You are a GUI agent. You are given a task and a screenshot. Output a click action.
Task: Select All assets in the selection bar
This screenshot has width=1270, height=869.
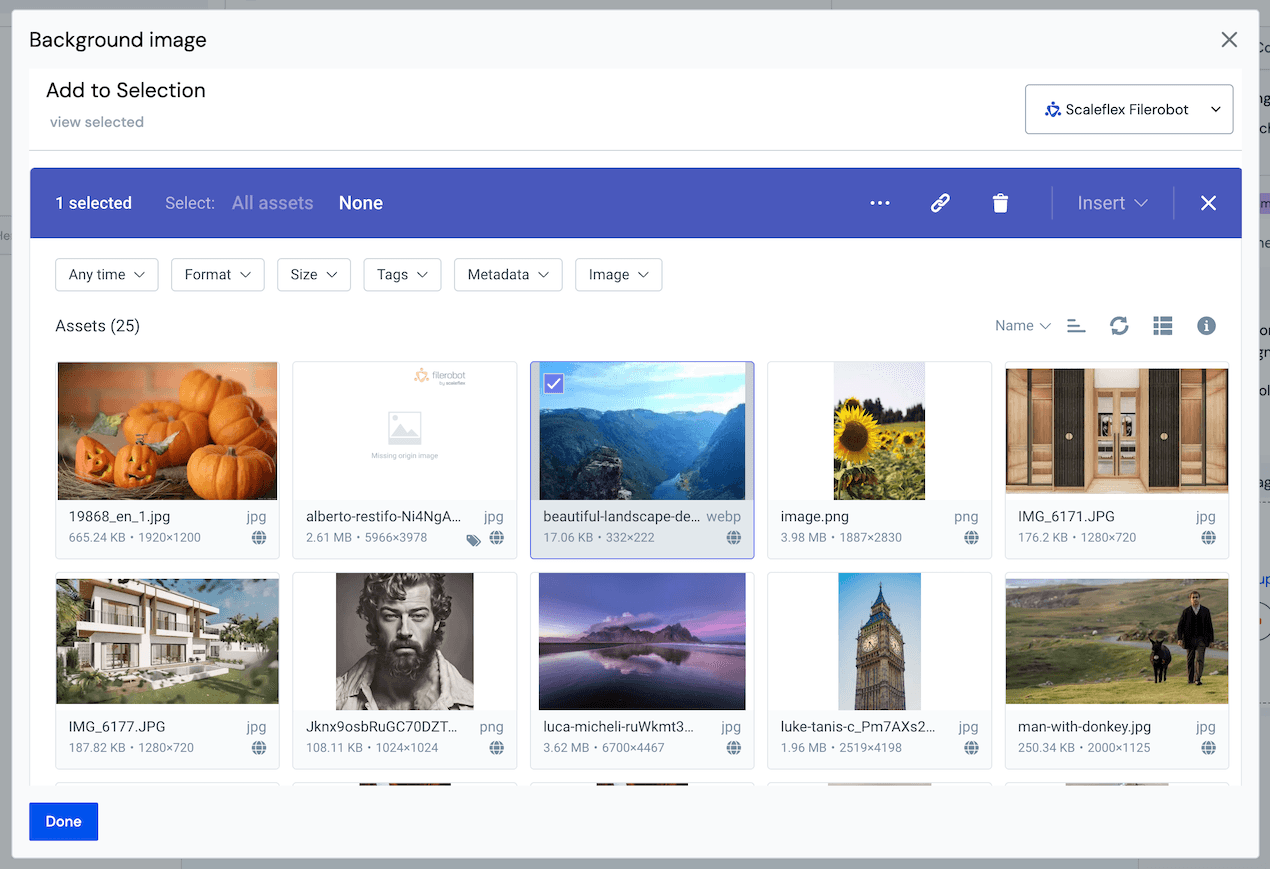tap(272, 203)
